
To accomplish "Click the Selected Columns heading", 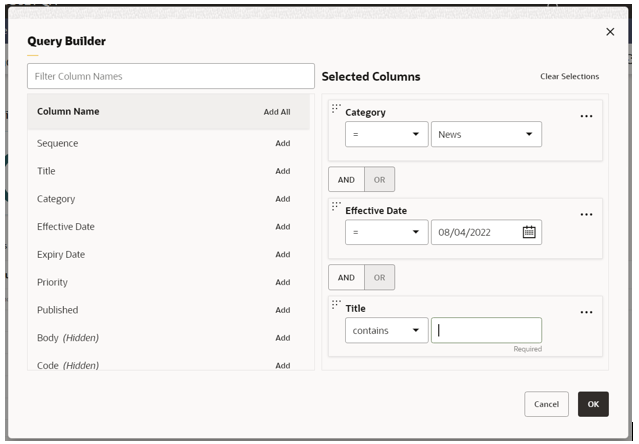I will tap(371, 77).
